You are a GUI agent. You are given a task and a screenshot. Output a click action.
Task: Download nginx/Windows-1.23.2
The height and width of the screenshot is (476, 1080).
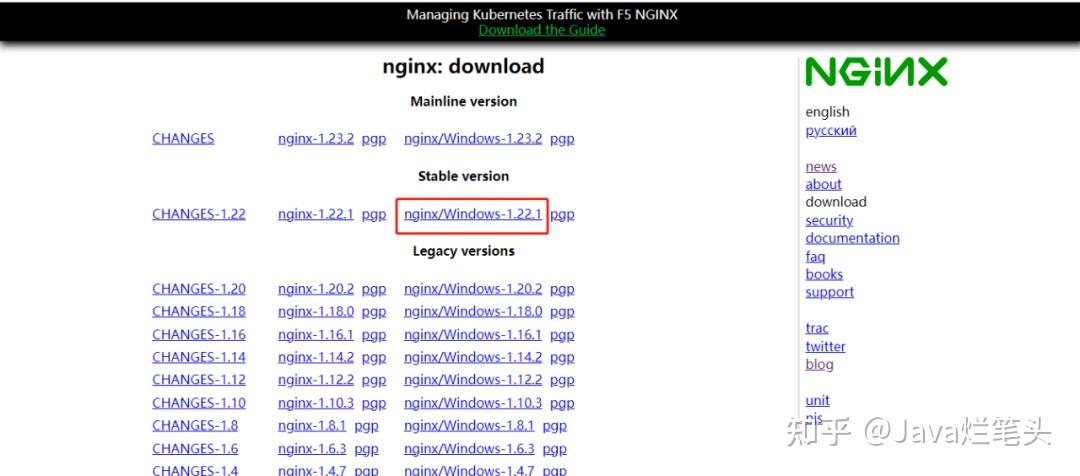pos(473,138)
